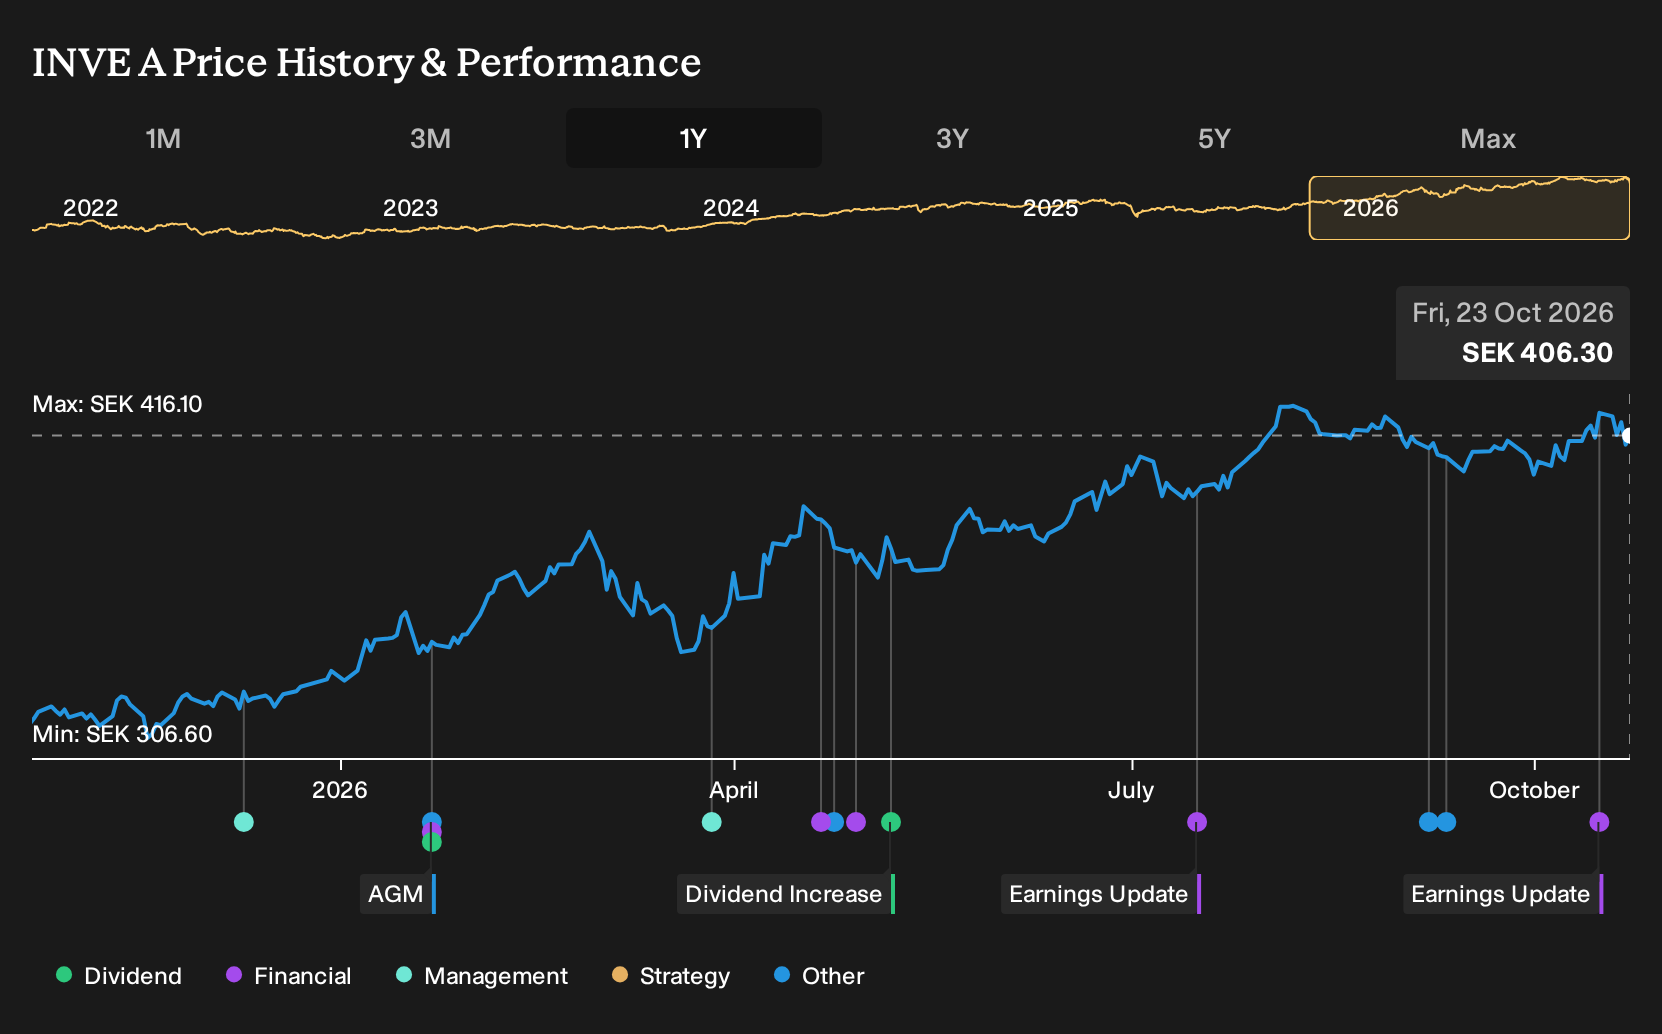1662x1034 pixels.
Task: Select the purple marker above October Earnings Update
Action: (x=1599, y=822)
